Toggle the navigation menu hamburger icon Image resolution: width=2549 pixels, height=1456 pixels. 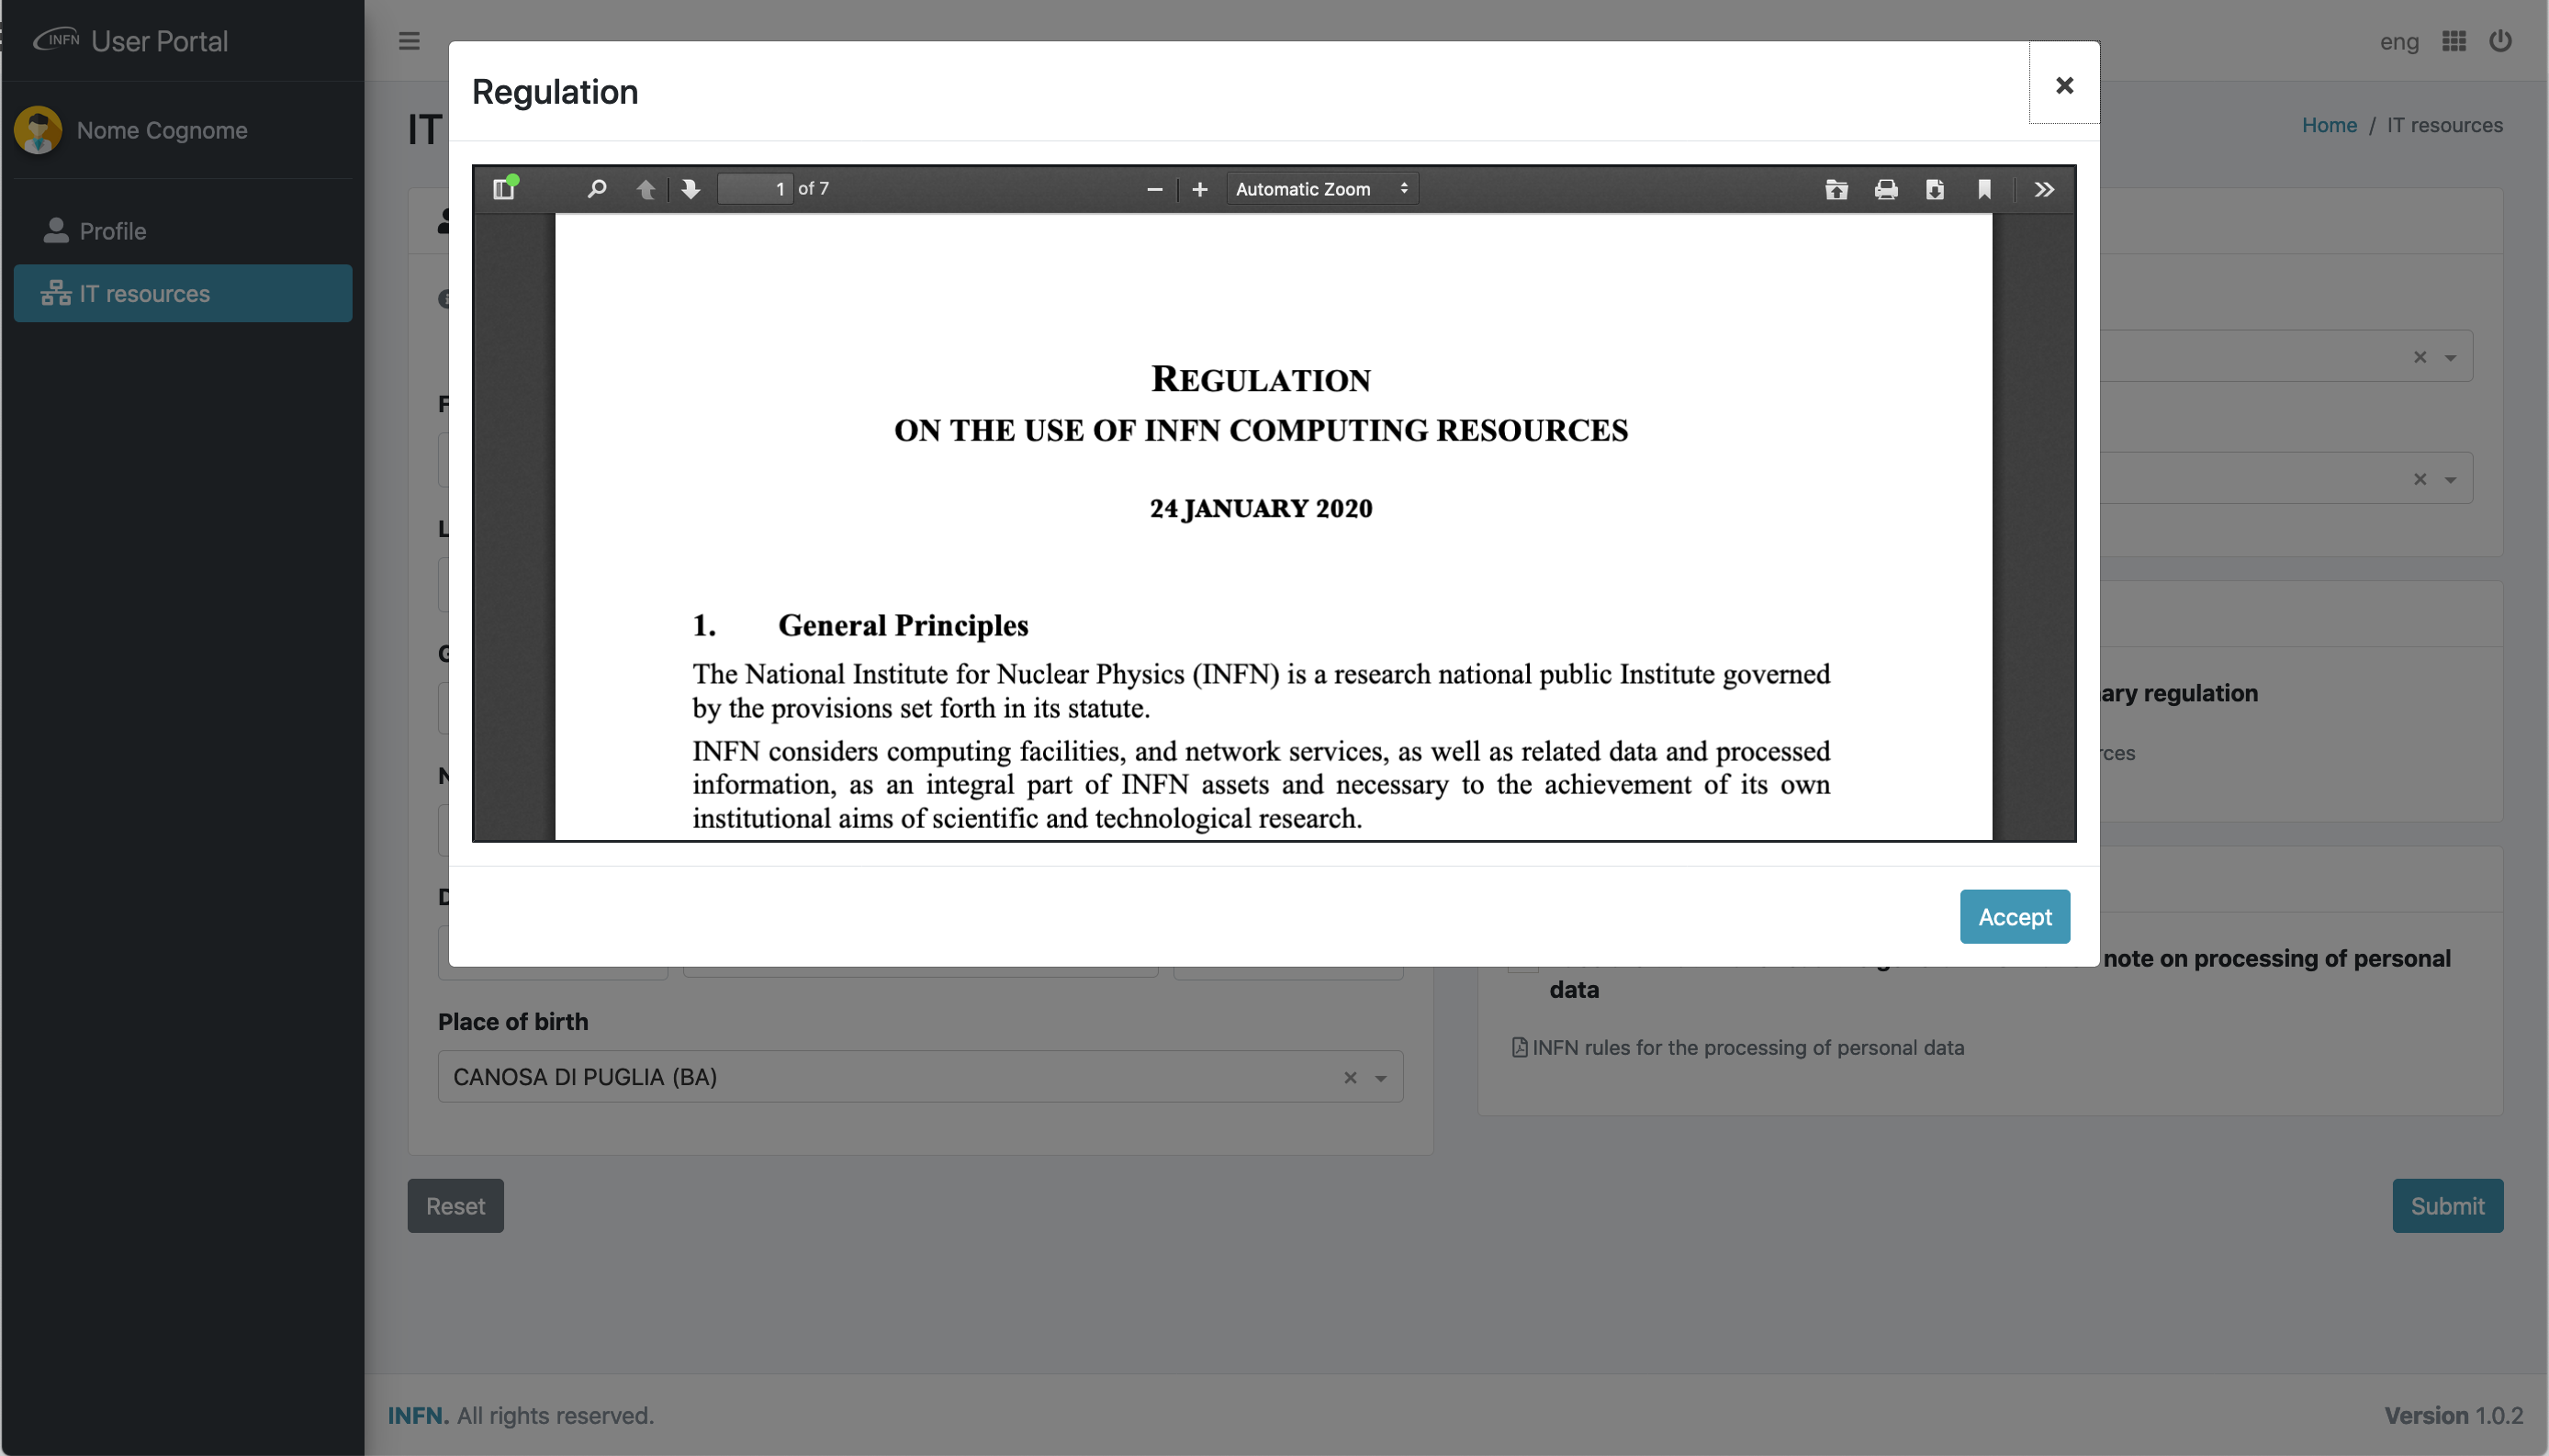click(408, 39)
